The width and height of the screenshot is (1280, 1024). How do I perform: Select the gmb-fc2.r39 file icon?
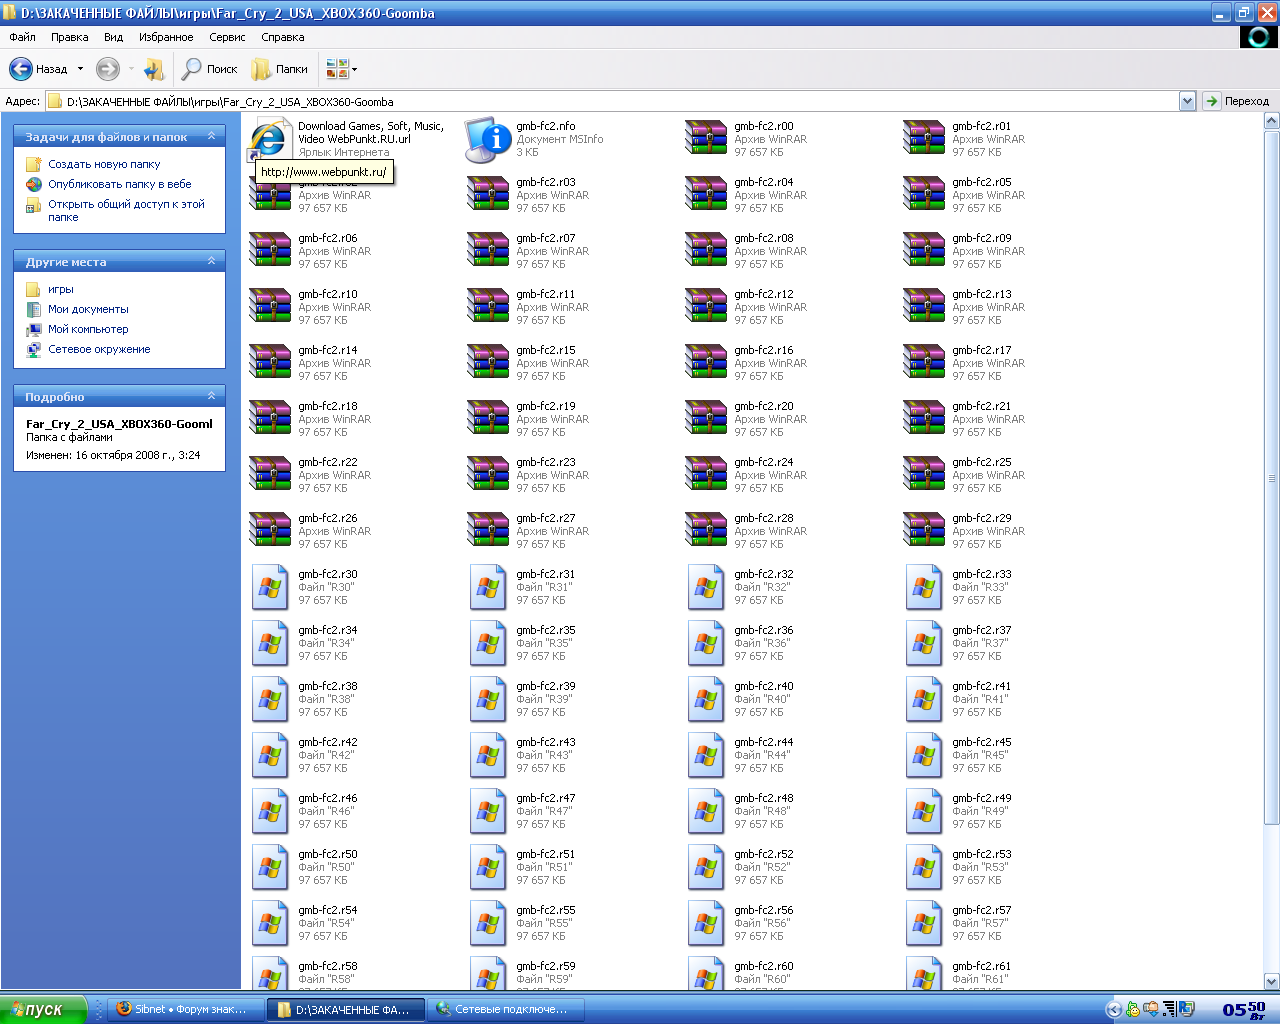(488, 700)
